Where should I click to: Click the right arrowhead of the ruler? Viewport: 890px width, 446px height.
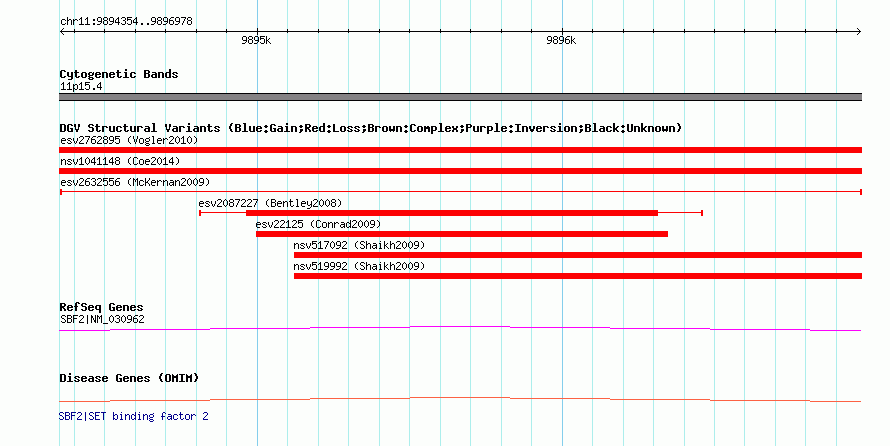(859, 32)
